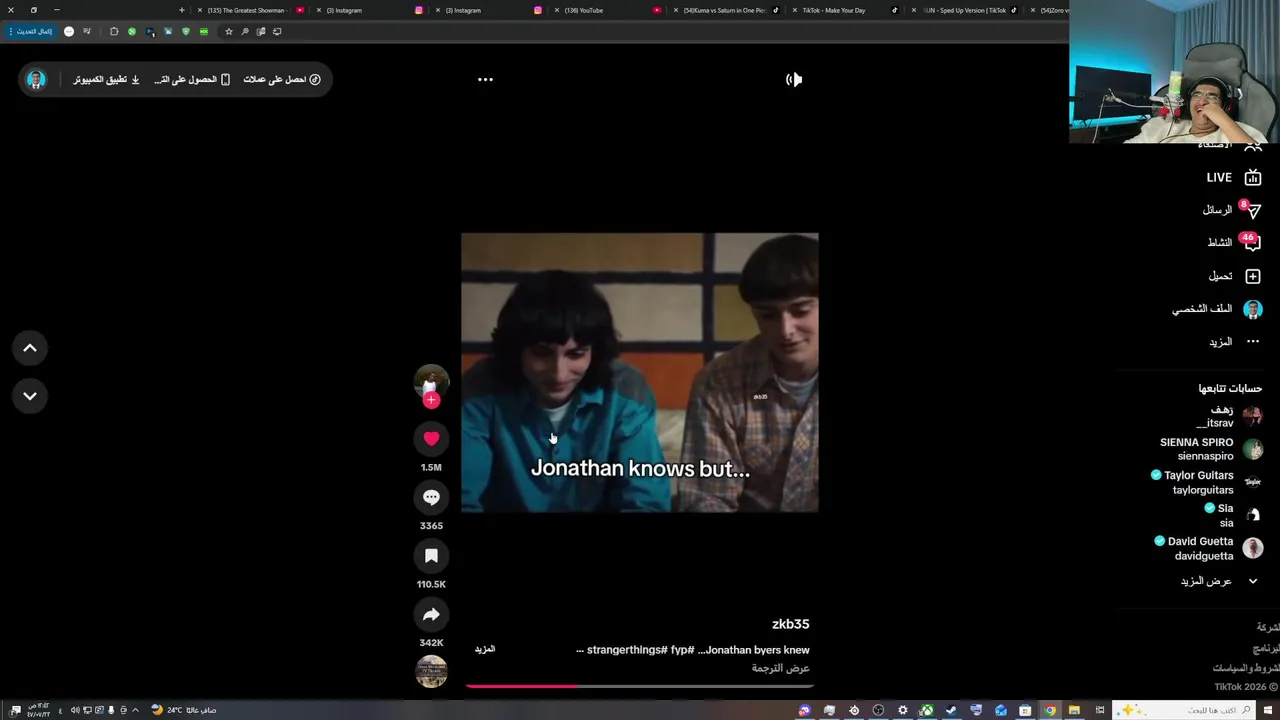Open LIVE in the sidebar
This screenshot has height=720, width=1280.
coord(1233,177)
